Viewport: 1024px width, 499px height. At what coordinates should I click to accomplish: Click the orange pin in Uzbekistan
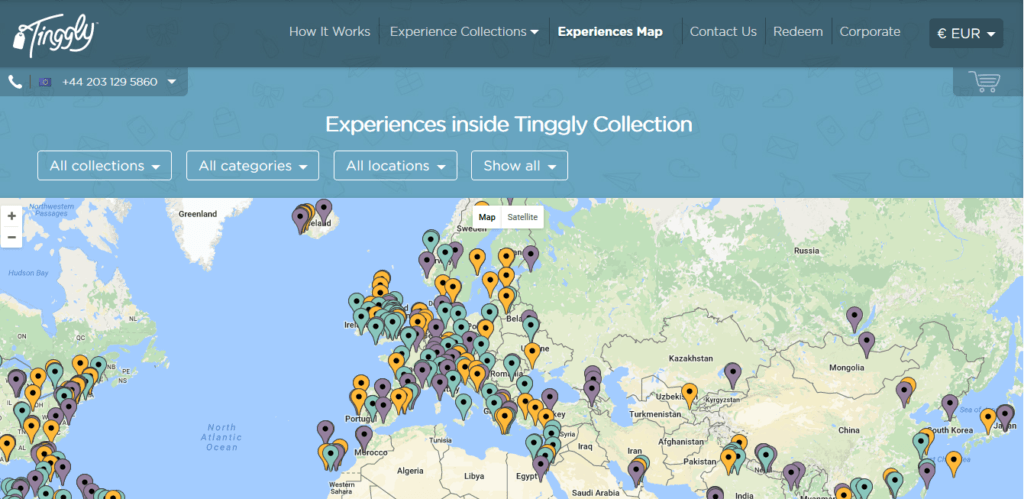click(690, 395)
